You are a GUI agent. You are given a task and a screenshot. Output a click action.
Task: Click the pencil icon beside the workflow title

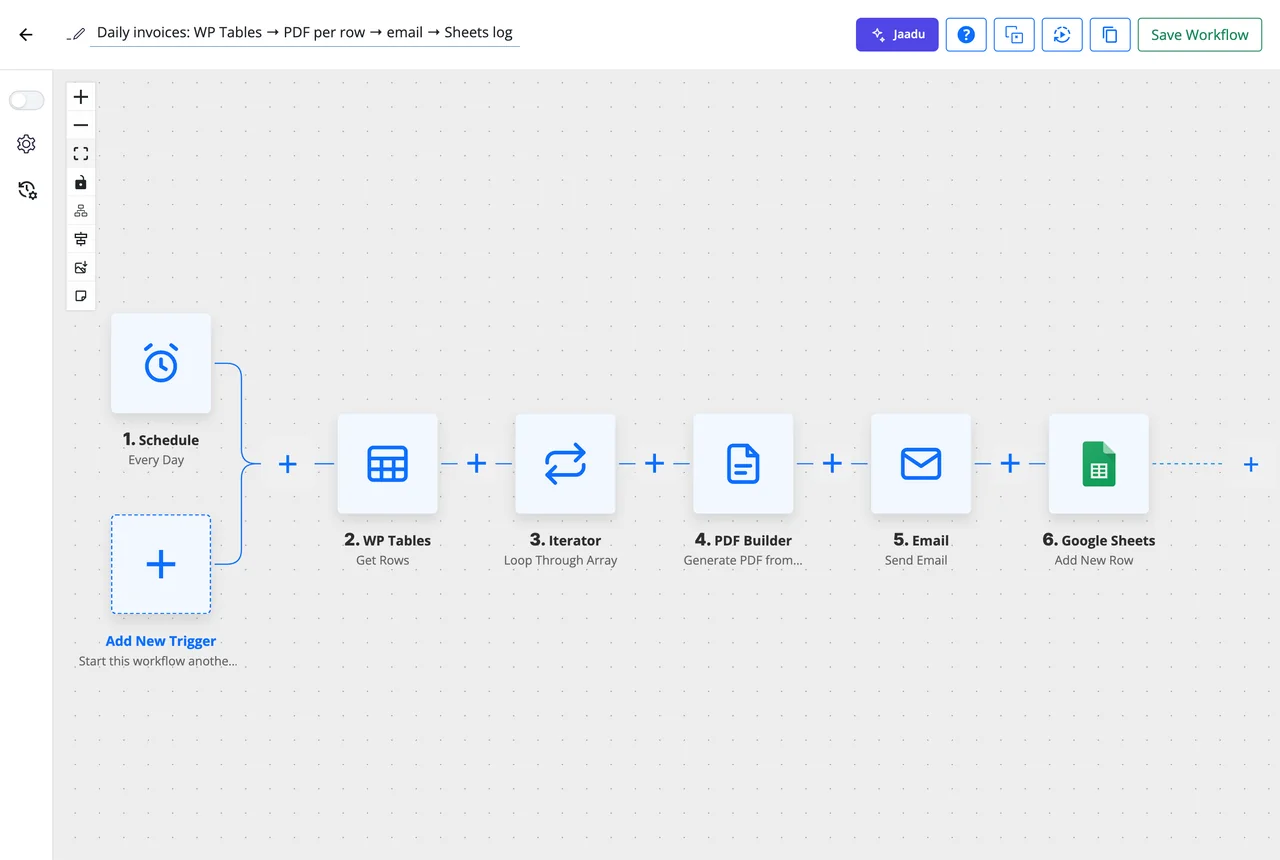coord(76,33)
